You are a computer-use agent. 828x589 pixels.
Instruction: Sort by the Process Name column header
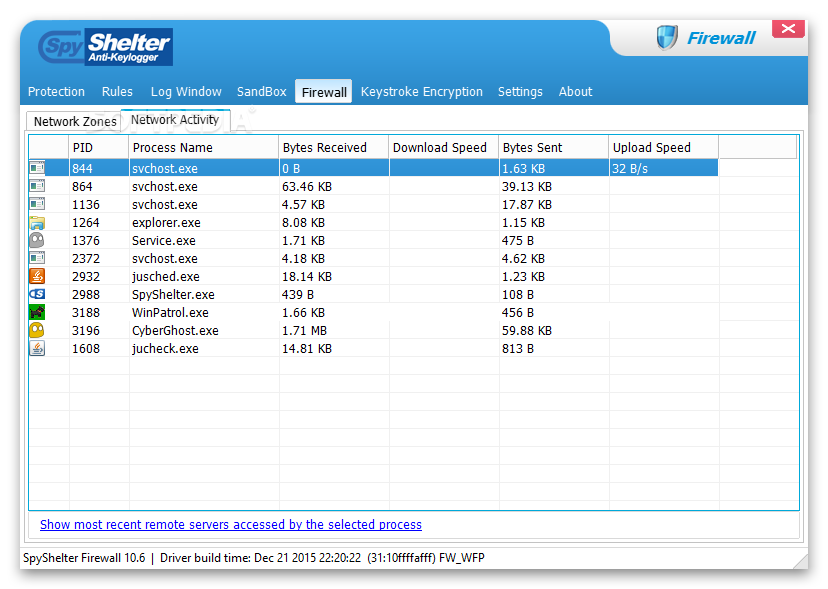click(203, 147)
